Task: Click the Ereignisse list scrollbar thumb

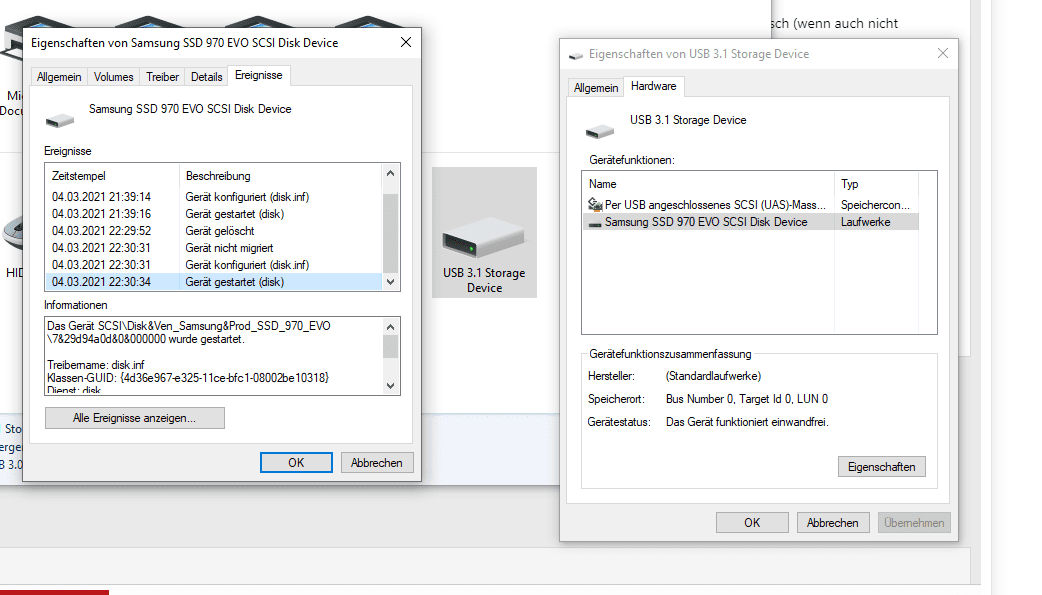Action: 391,233
